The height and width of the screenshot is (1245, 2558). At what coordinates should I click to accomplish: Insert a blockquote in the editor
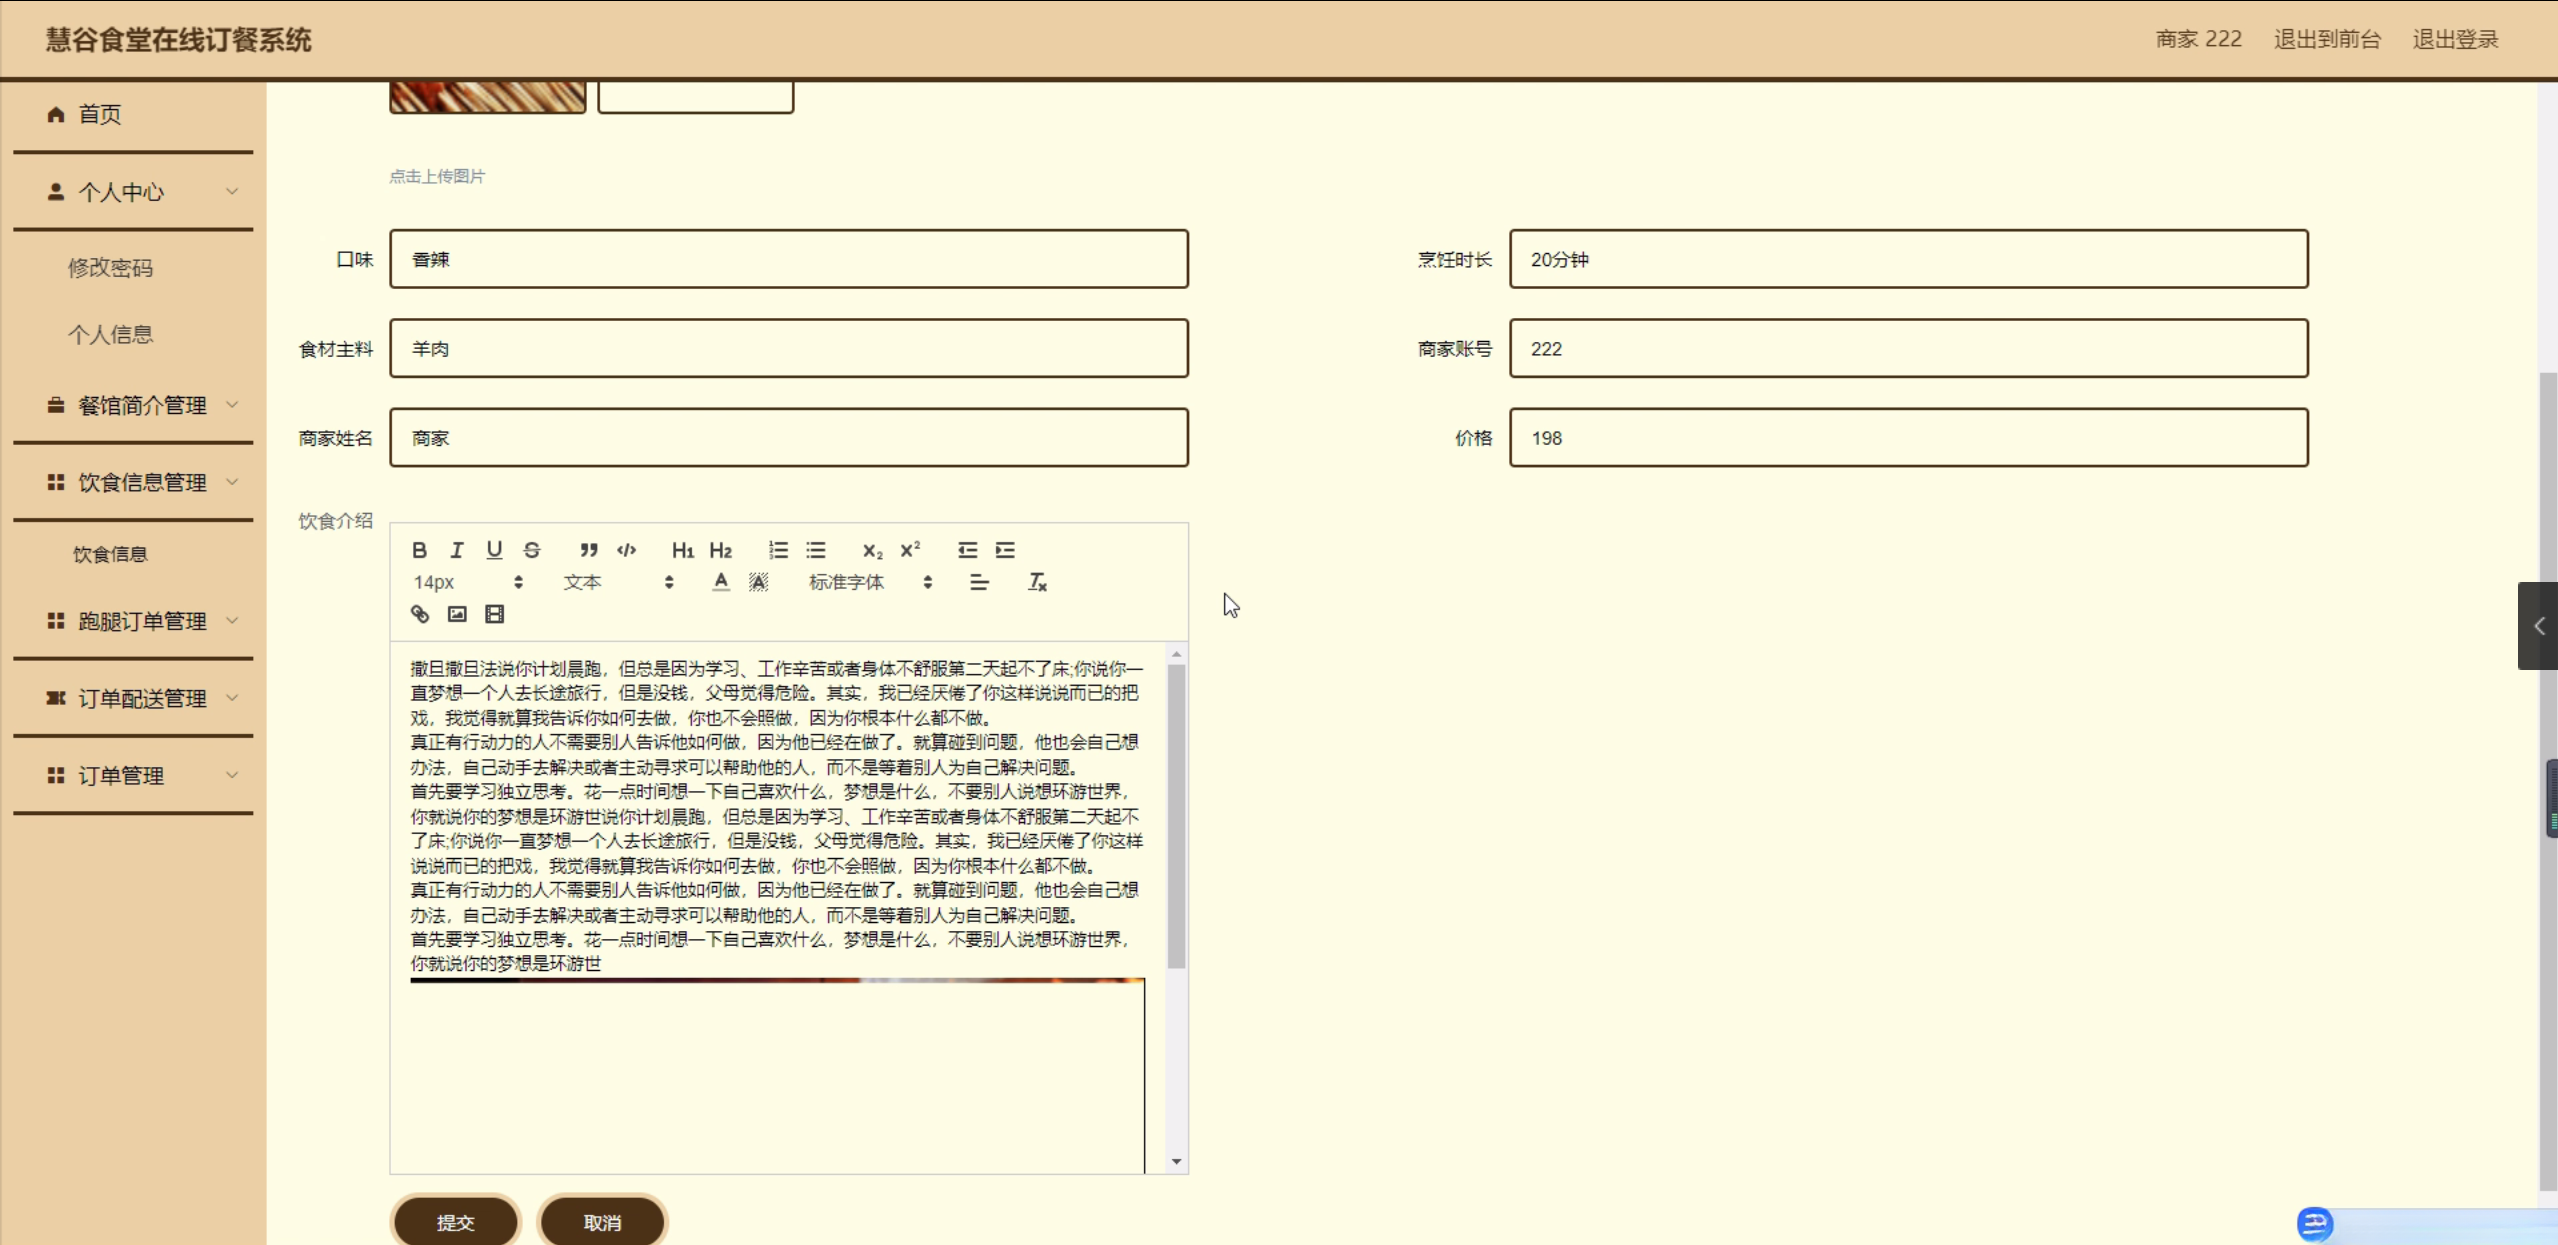click(x=589, y=550)
